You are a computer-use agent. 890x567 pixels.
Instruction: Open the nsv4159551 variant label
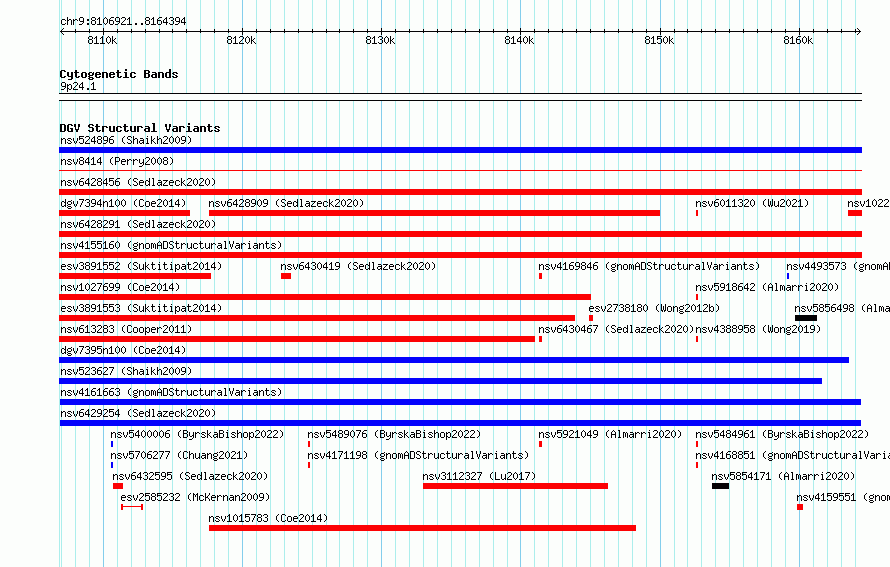[843, 497]
